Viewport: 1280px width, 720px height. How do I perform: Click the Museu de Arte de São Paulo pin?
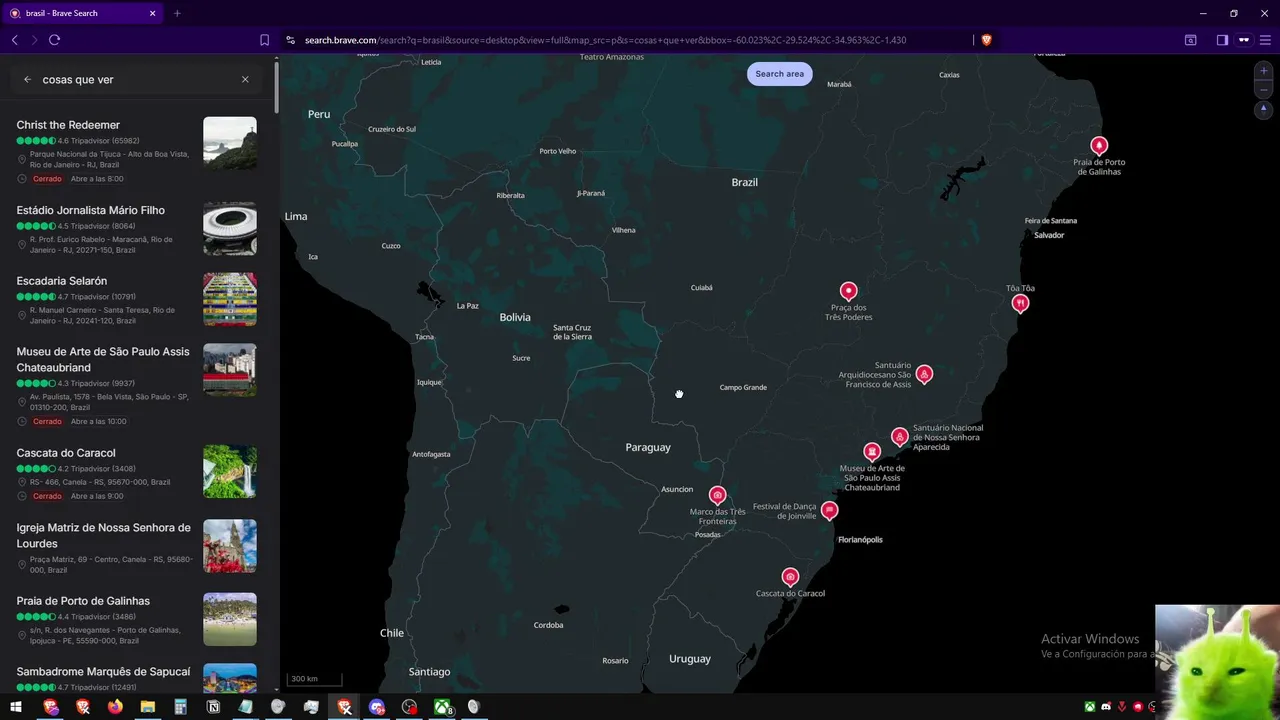(872, 452)
